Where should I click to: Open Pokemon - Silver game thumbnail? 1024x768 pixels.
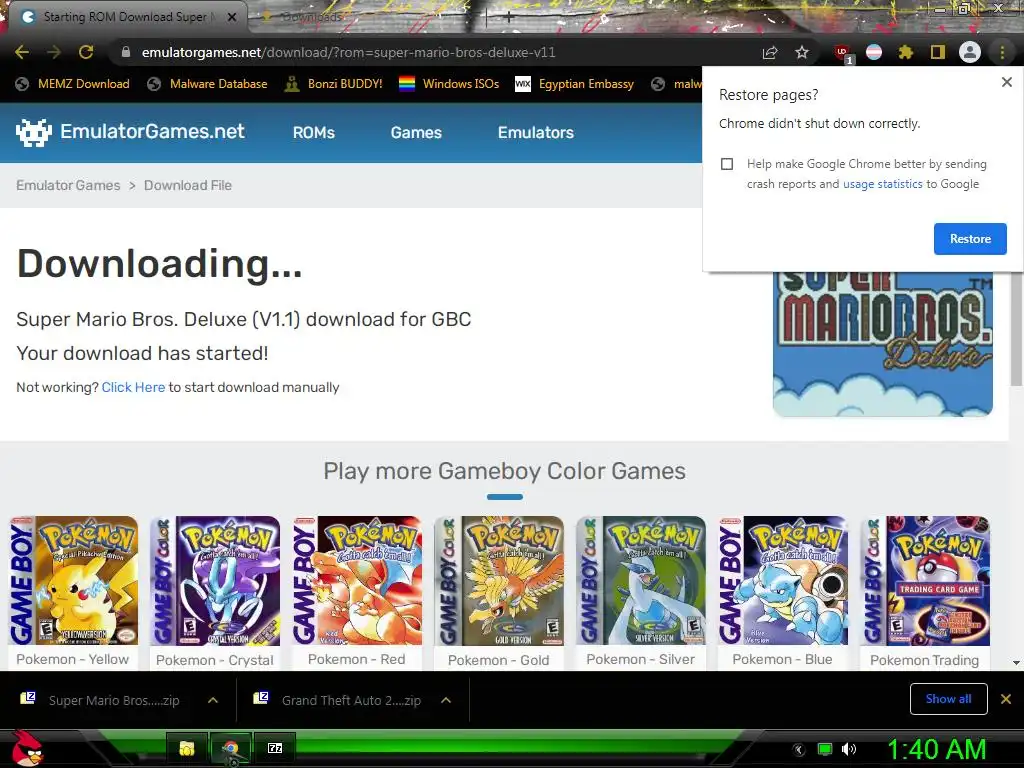click(641, 581)
